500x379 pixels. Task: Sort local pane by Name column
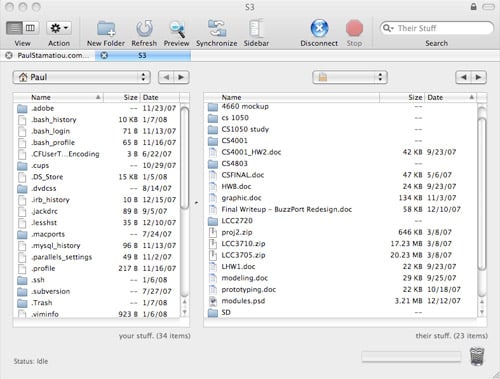(58, 97)
